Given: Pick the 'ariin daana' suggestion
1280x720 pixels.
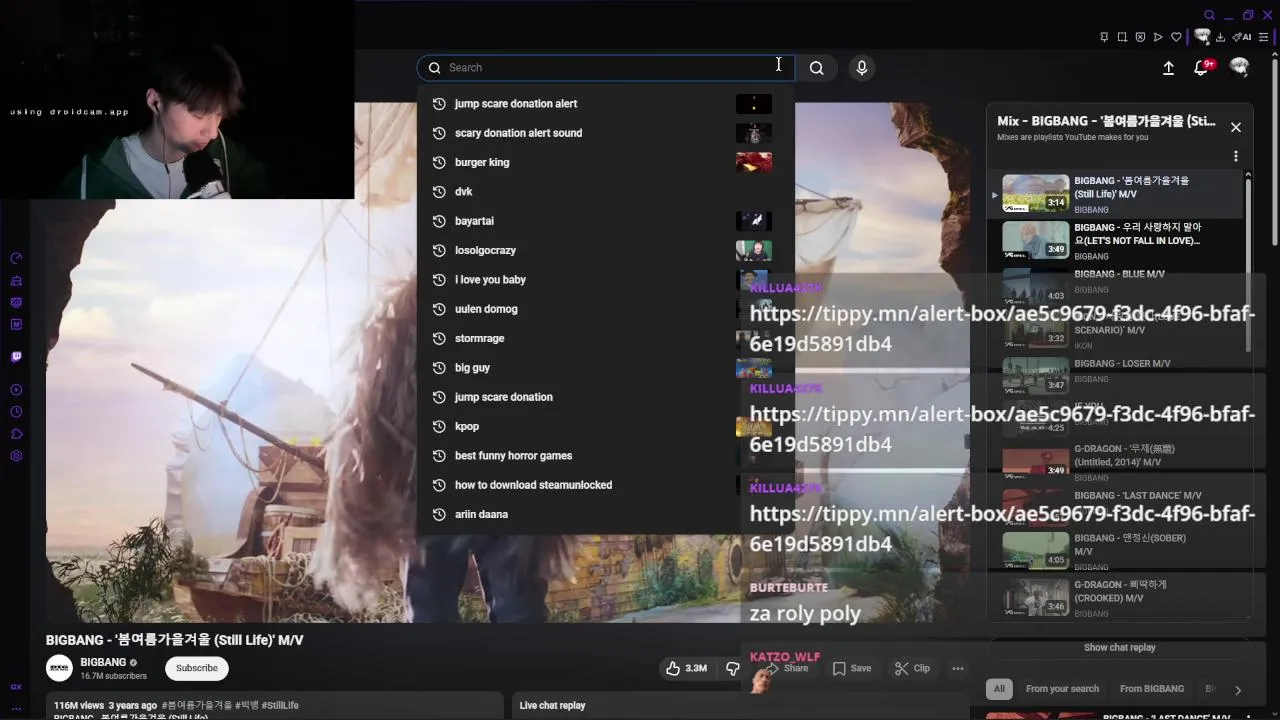Looking at the screenshot, I should (x=606, y=514).
